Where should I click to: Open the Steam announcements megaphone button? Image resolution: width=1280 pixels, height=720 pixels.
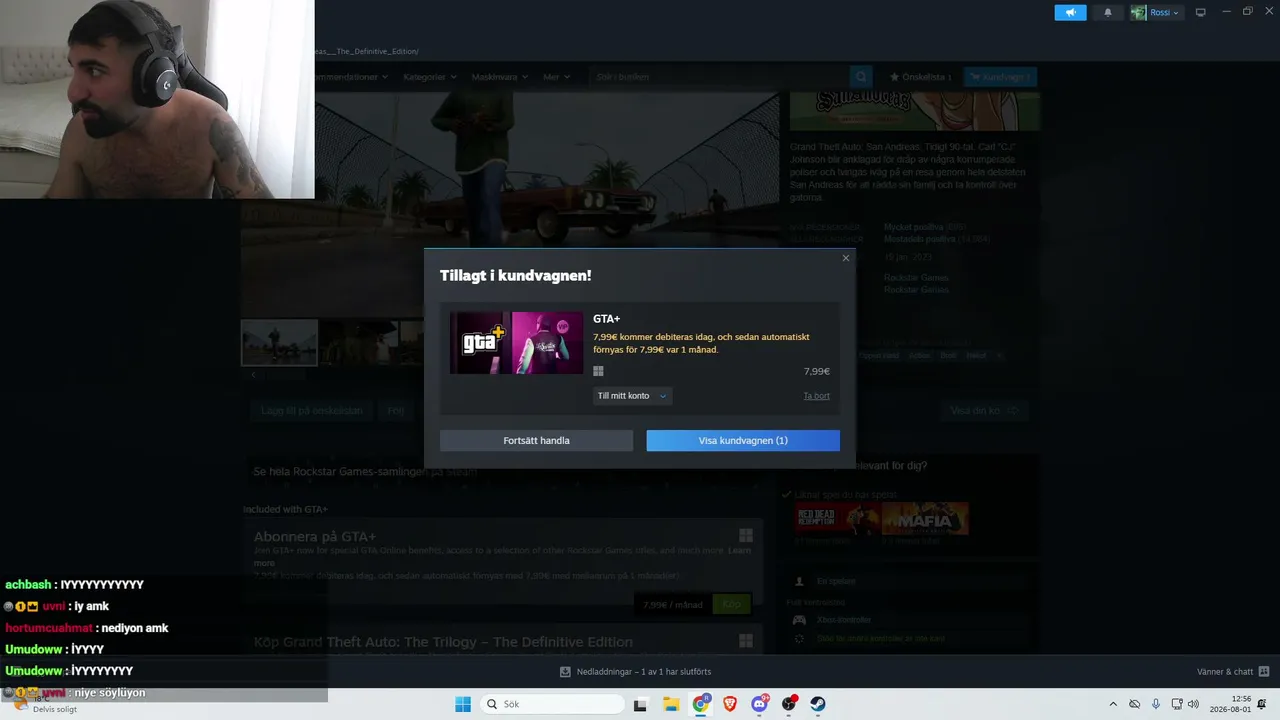(1070, 12)
